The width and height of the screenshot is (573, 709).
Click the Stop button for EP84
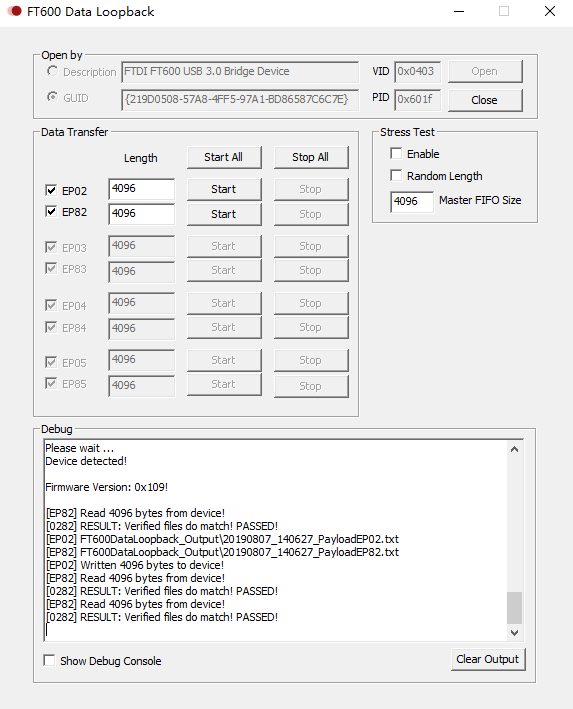(311, 327)
